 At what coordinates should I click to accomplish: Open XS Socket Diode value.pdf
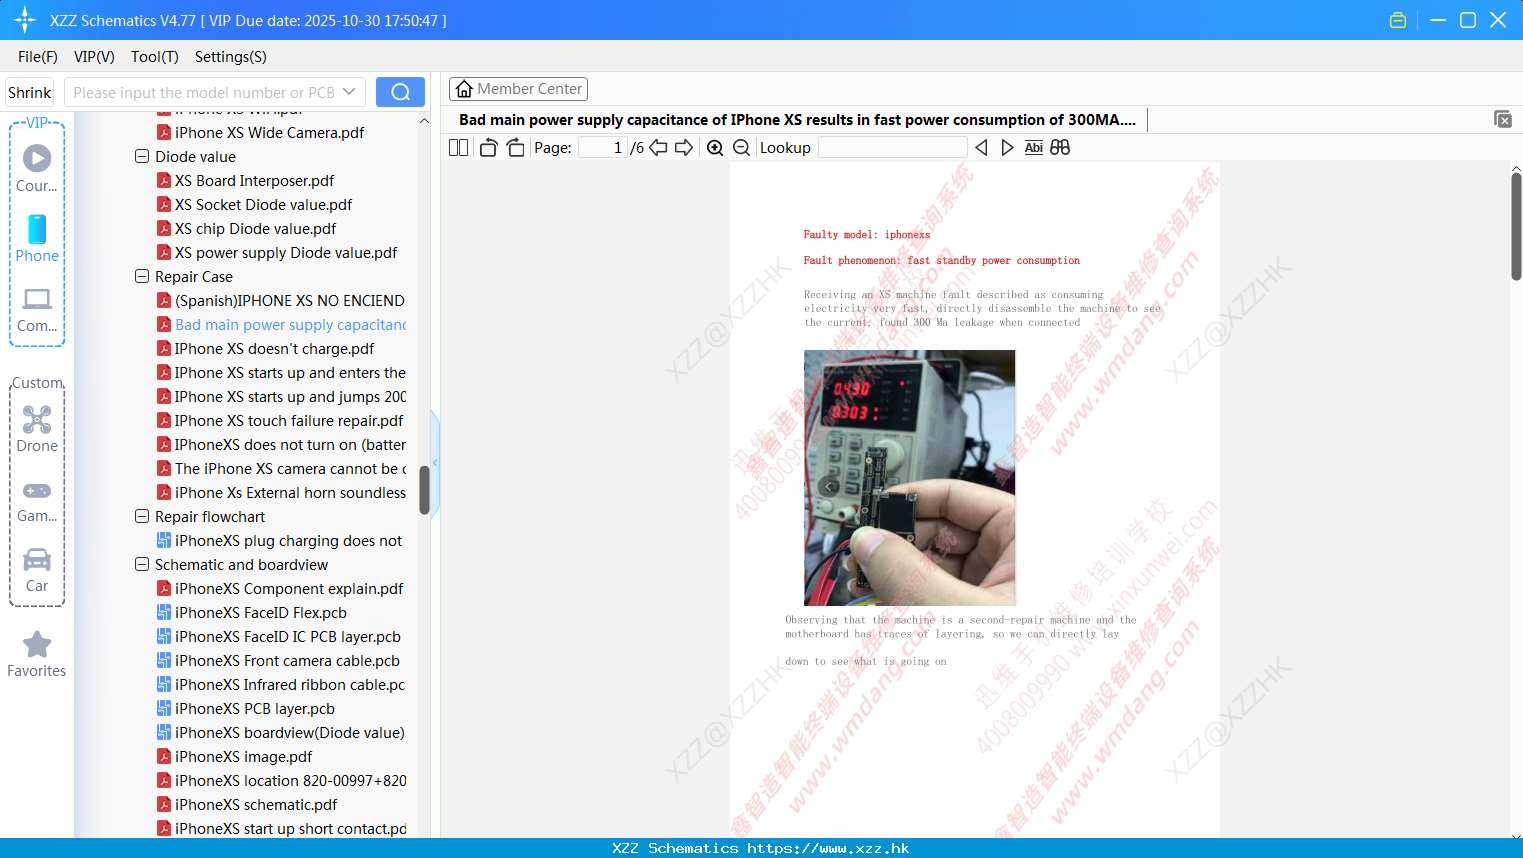255,205
